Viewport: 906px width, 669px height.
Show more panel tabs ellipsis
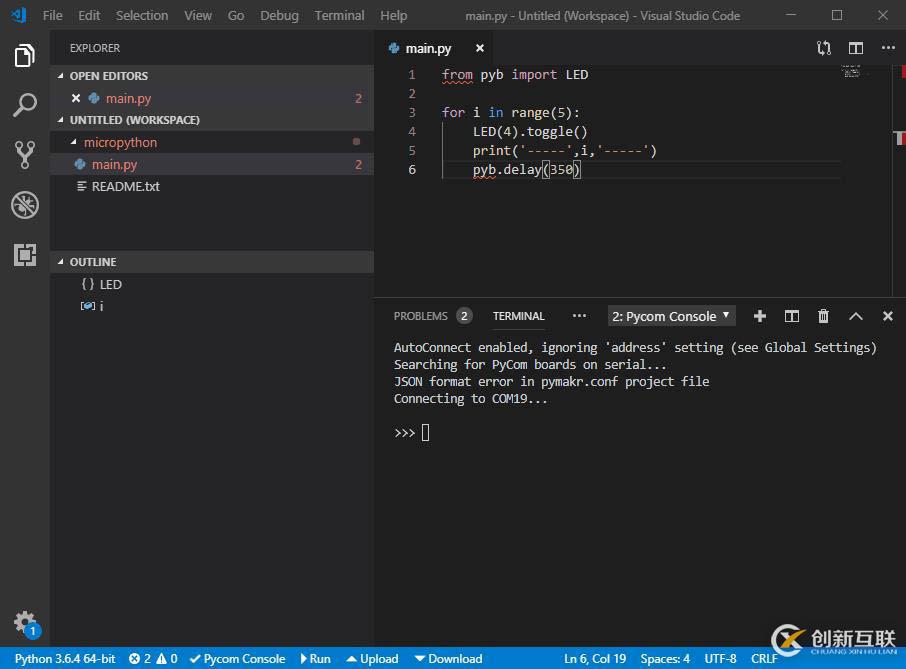click(579, 316)
